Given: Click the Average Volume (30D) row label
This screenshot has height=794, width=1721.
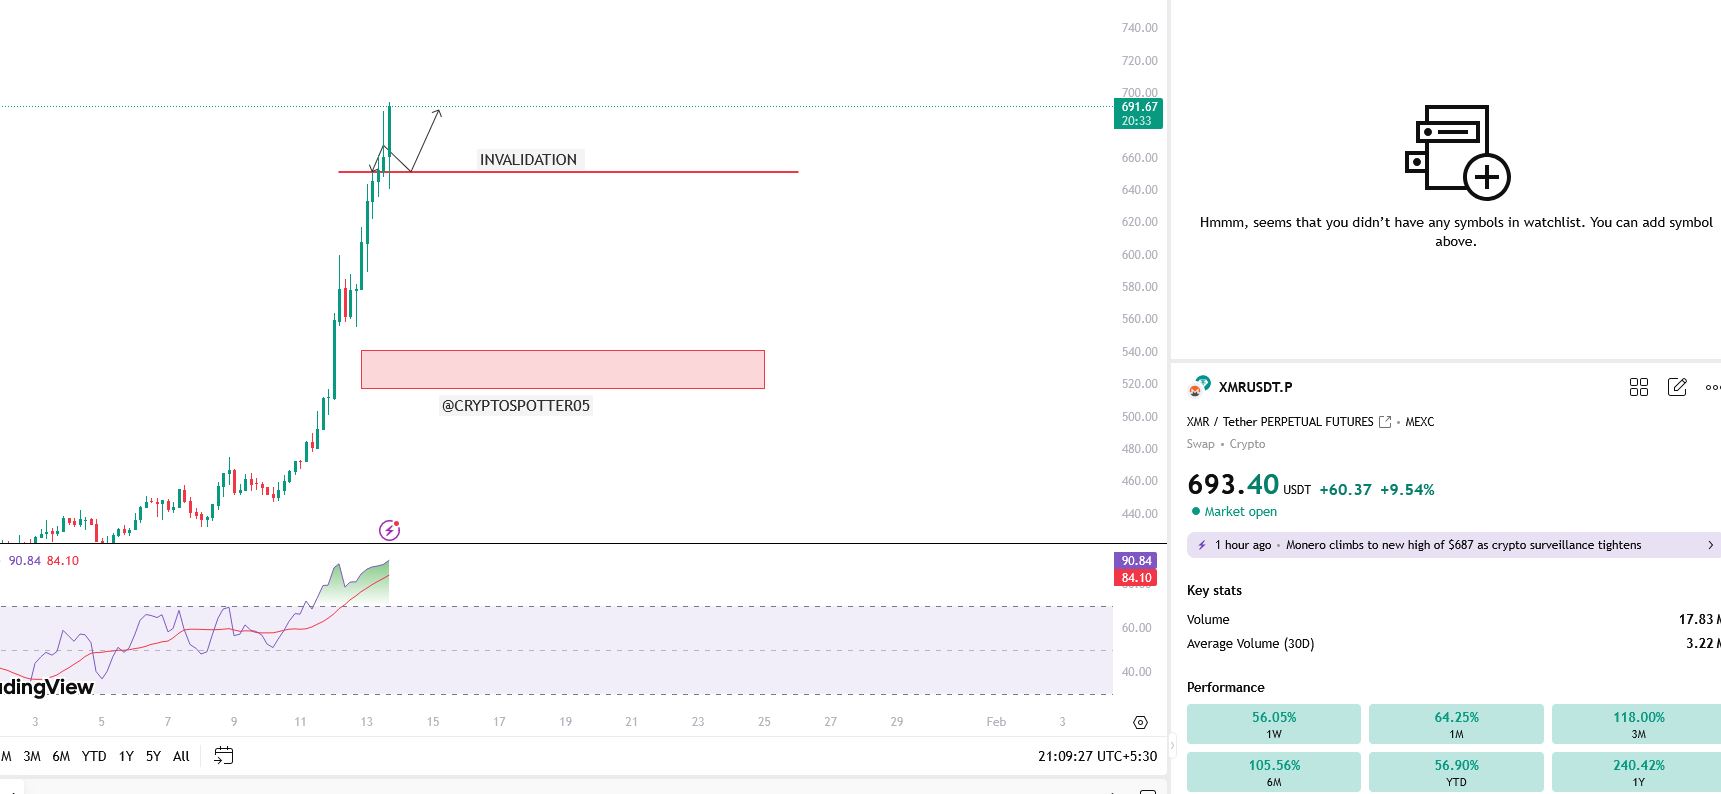Looking at the screenshot, I should [1250, 644].
